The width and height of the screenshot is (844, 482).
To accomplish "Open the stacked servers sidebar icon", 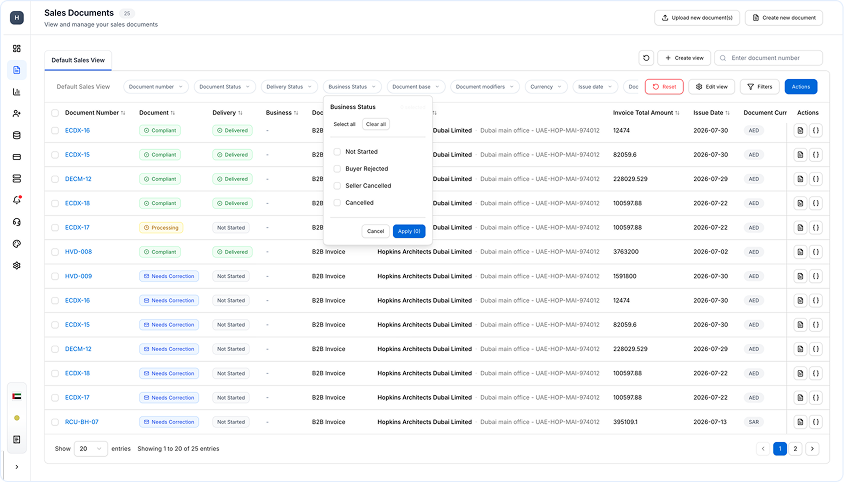I will point(17,179).
